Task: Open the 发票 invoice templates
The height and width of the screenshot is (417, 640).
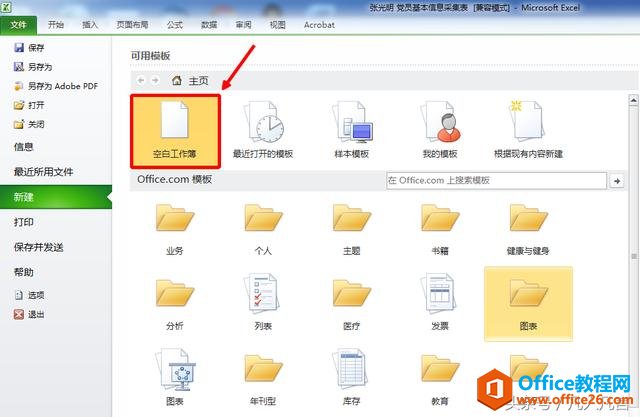Action: tap(440, 303)
